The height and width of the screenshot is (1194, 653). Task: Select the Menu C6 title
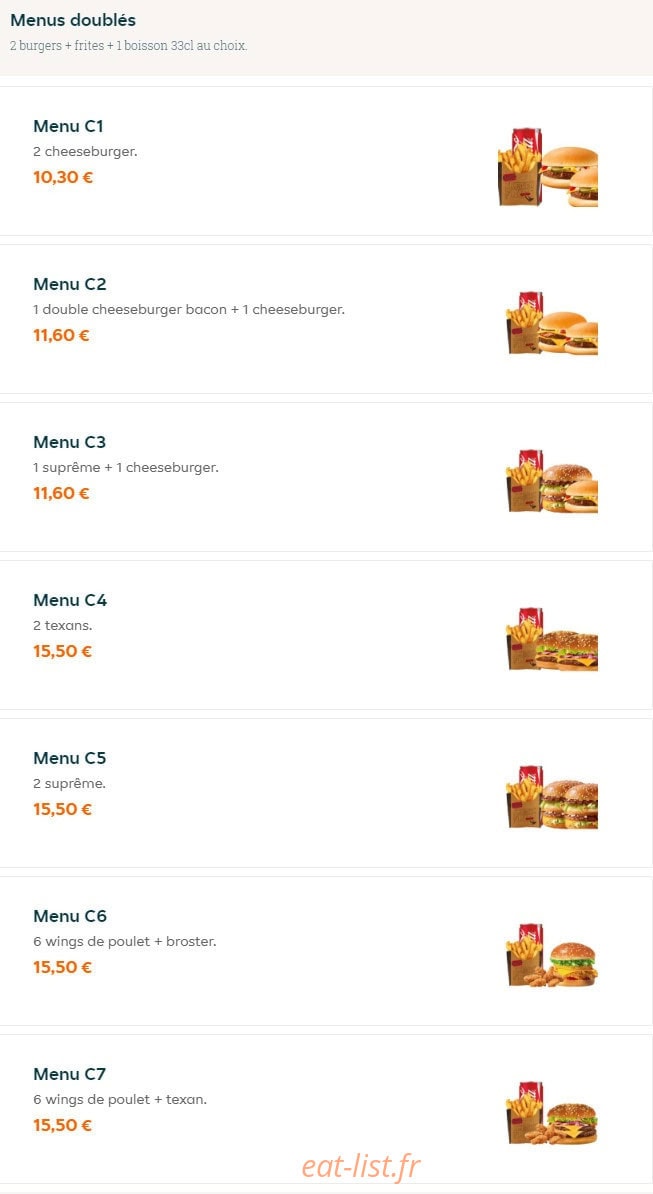pyautogui.click(x=69, y=916)
